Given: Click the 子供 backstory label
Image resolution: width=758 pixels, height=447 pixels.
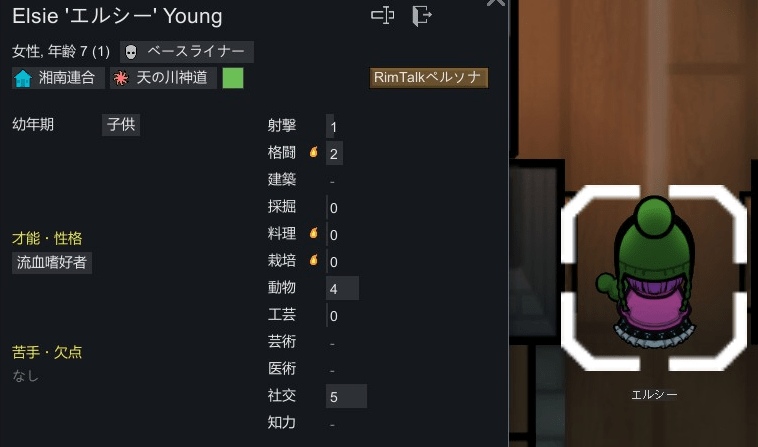Looking at the screenshot, I should click(x=121, y=125).
